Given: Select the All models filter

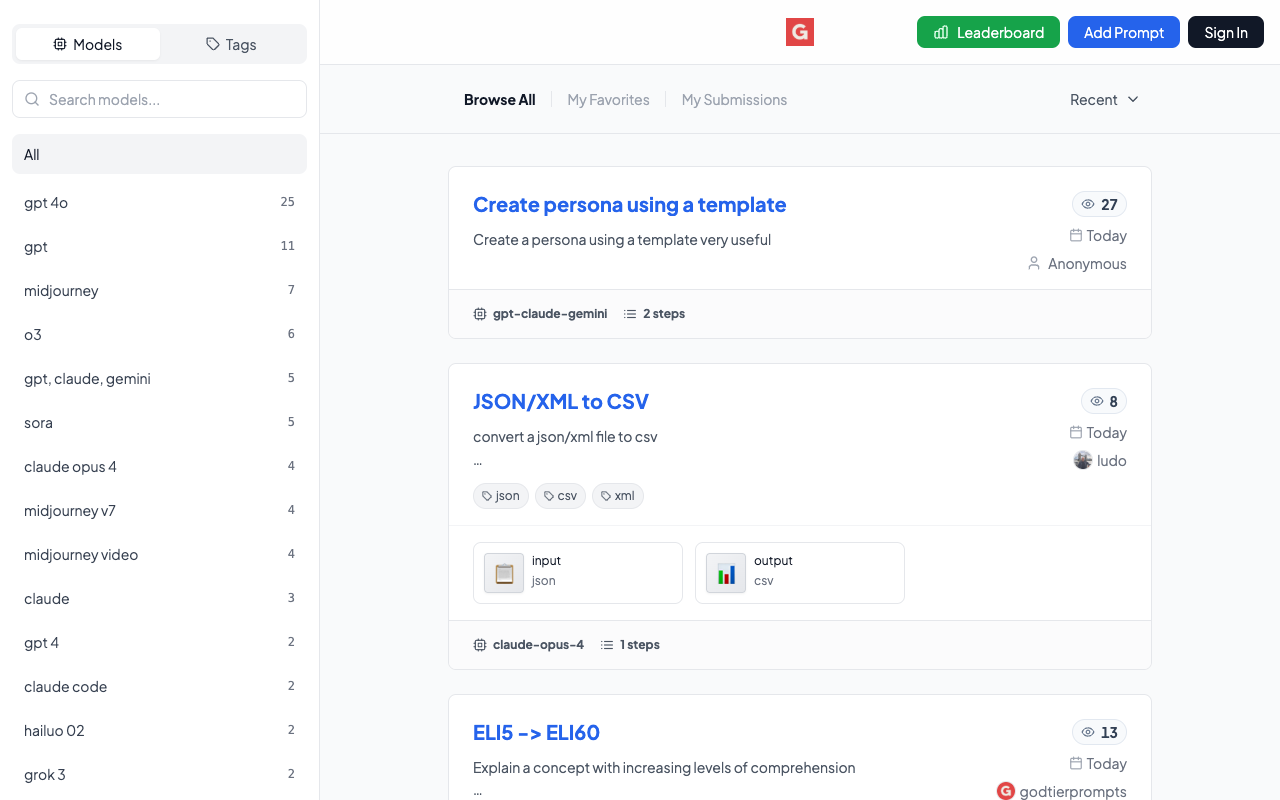Looking at the screenshot, I should tap(159, 154).
